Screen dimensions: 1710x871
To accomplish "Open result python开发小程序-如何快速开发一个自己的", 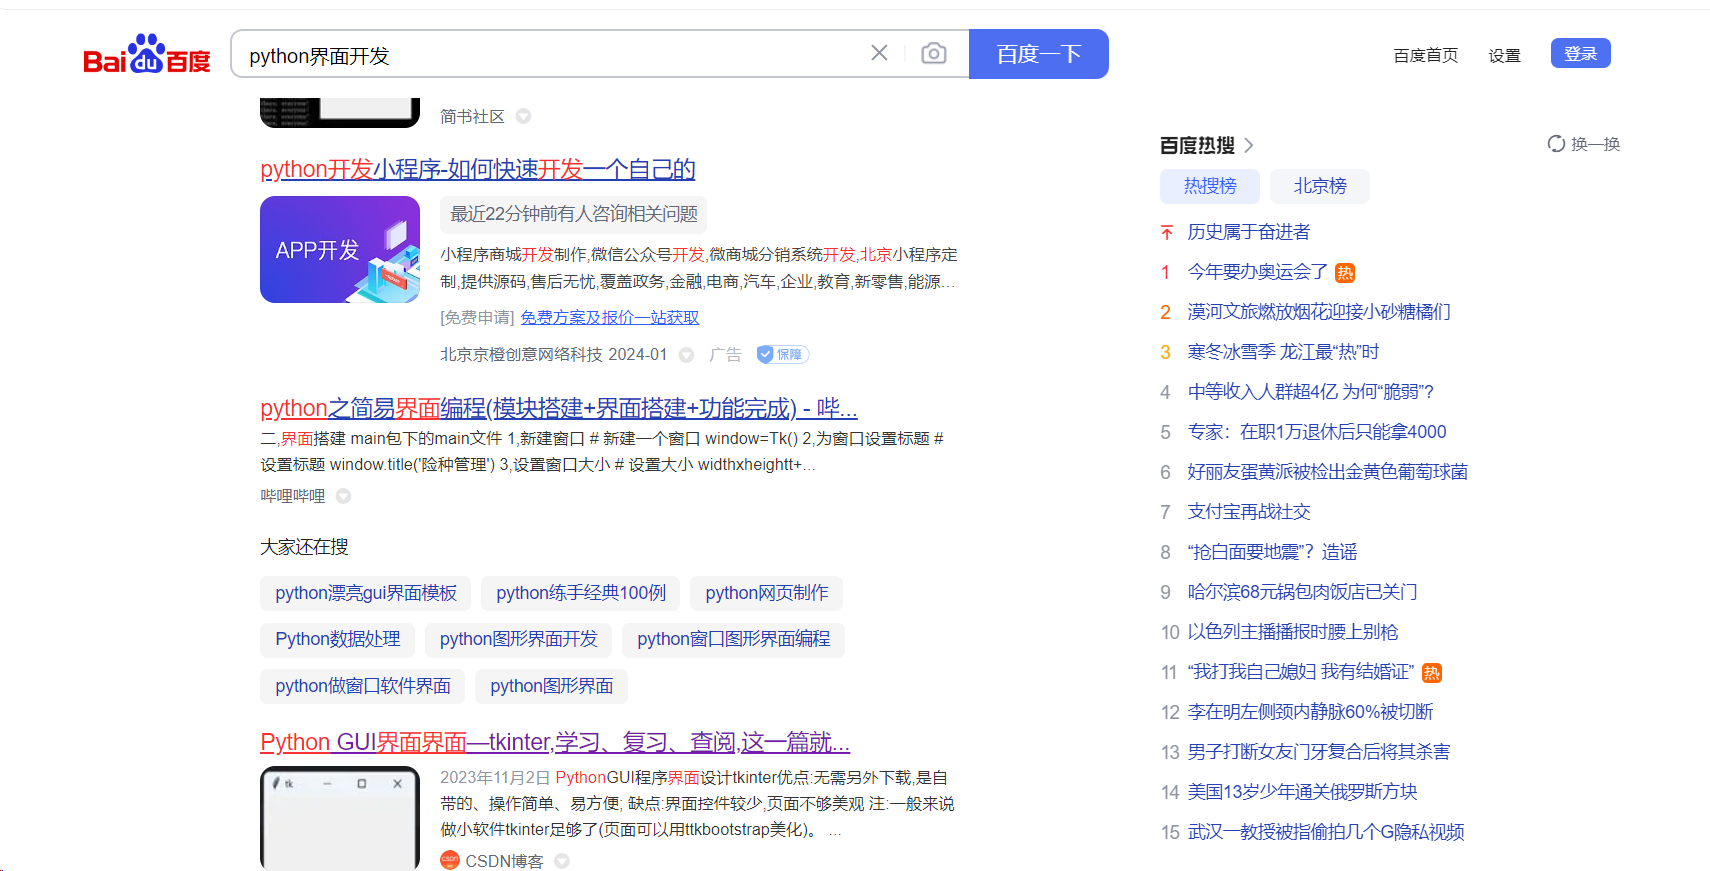I will (478, 169).
